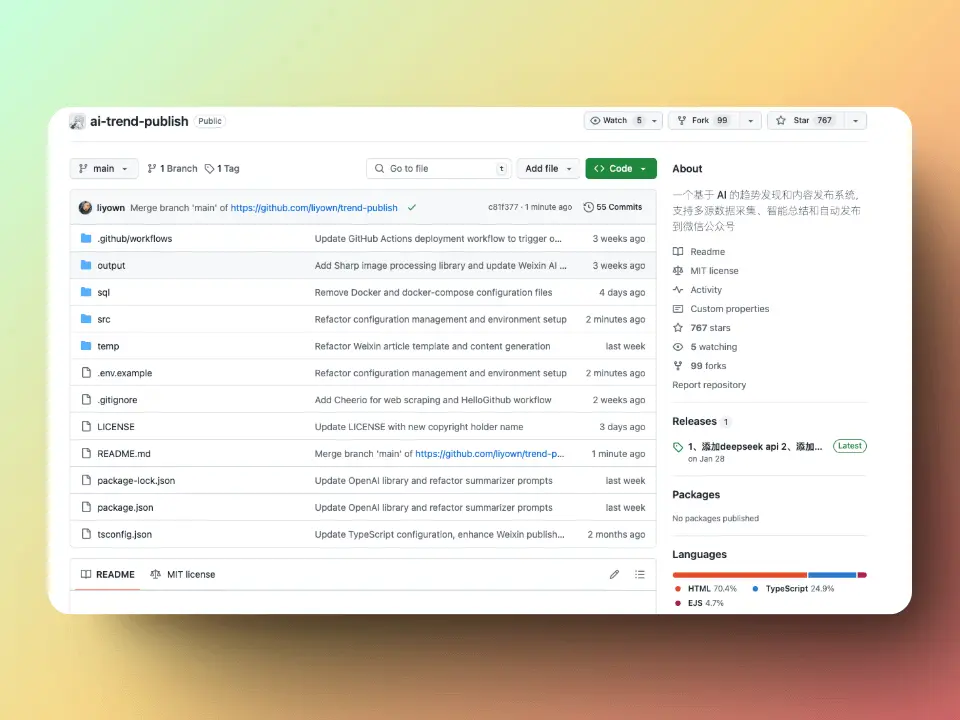This screenshot has width=960, height=720.
Task: Click the 1 Branch icon link
Action: (172, 169)
